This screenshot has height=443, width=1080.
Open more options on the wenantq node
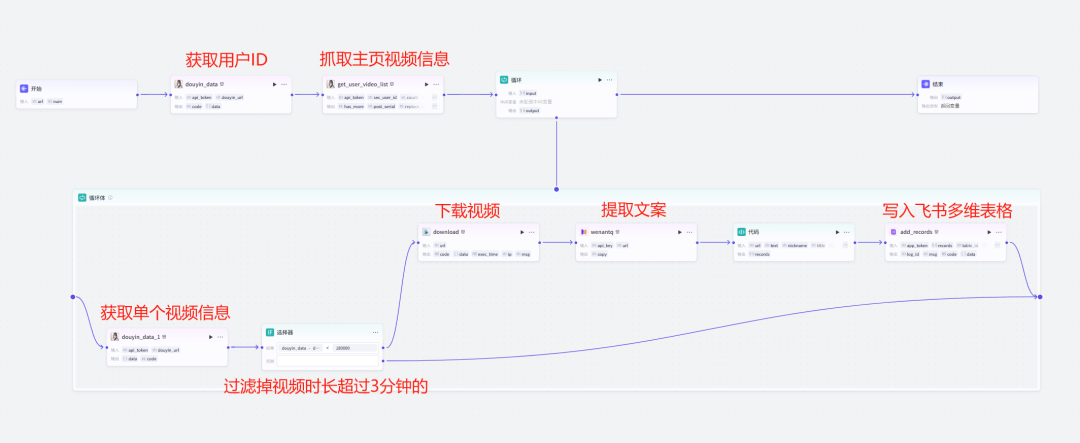[x=689, y=232]
